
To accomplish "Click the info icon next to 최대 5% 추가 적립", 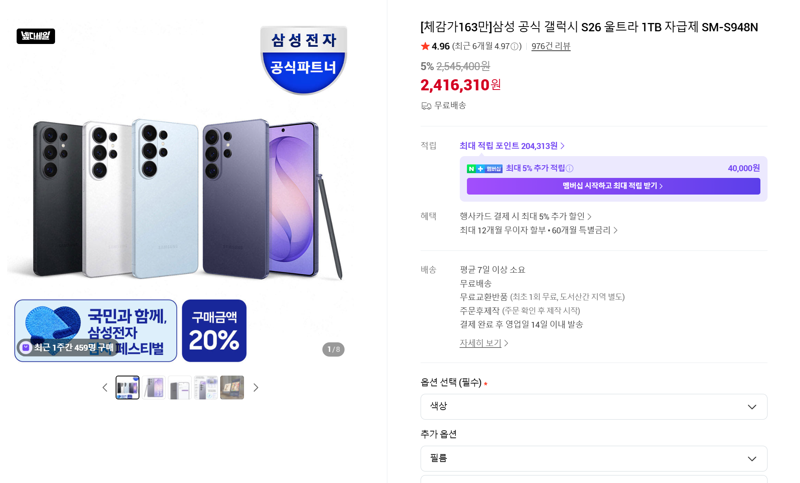I will pyautogui.click(x=570, y=168).
